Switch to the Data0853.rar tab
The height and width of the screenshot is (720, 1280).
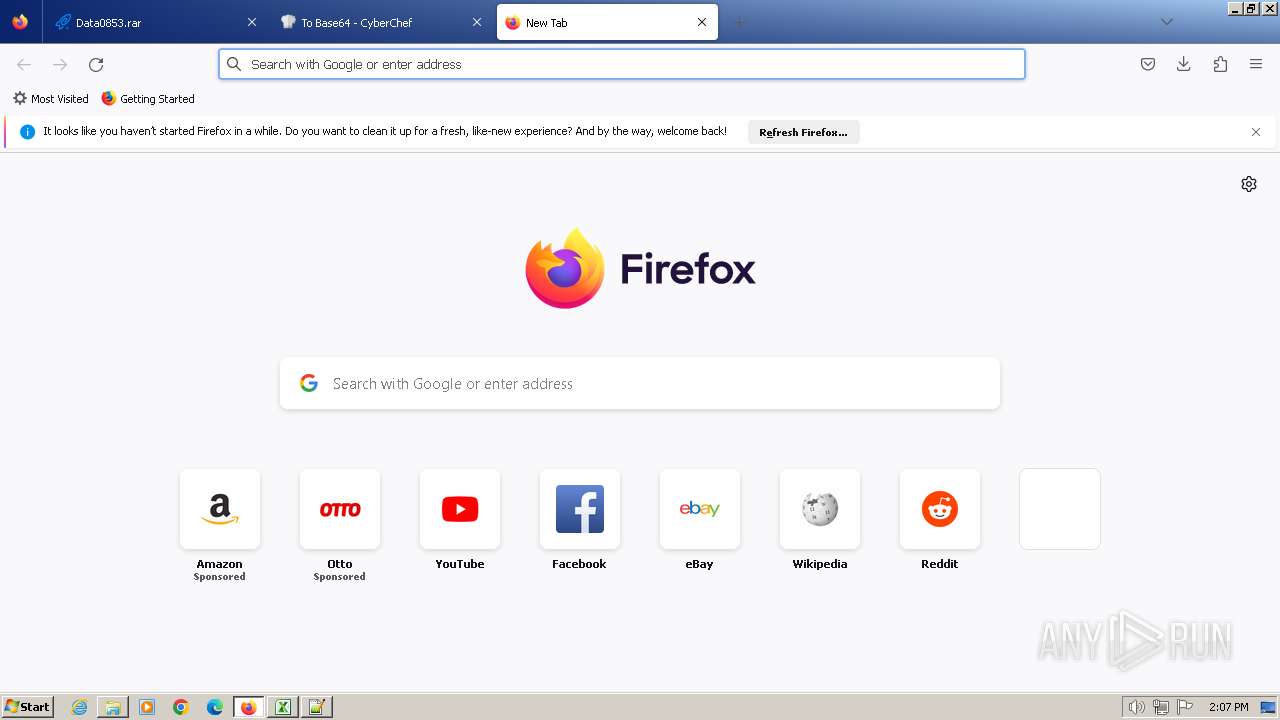155,22
